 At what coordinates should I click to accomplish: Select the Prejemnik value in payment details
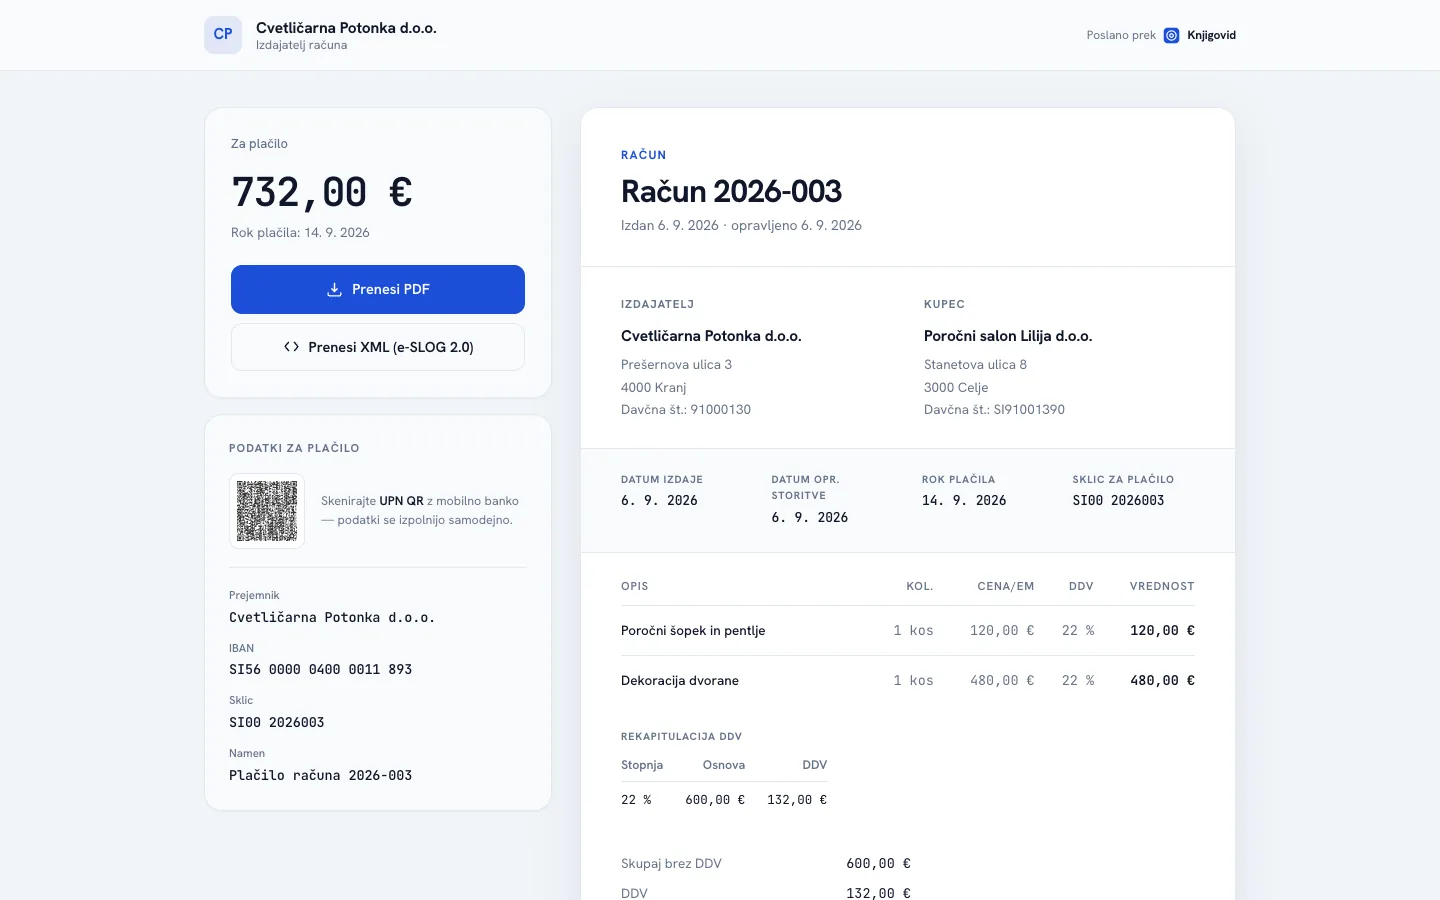point(332,618)
